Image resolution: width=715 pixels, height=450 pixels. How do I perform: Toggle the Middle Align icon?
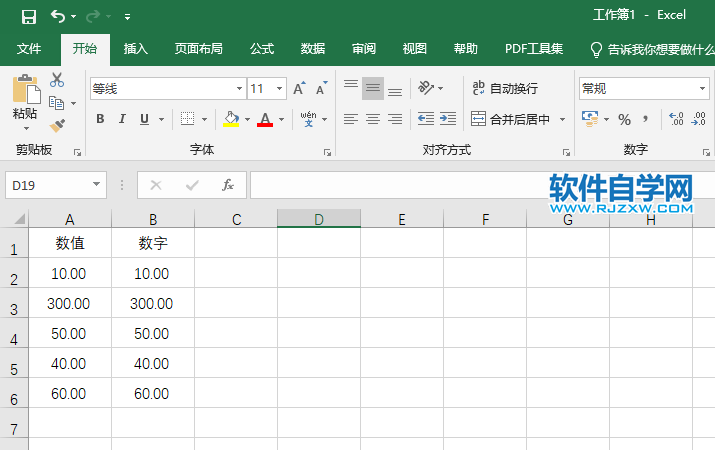point(373,88)
